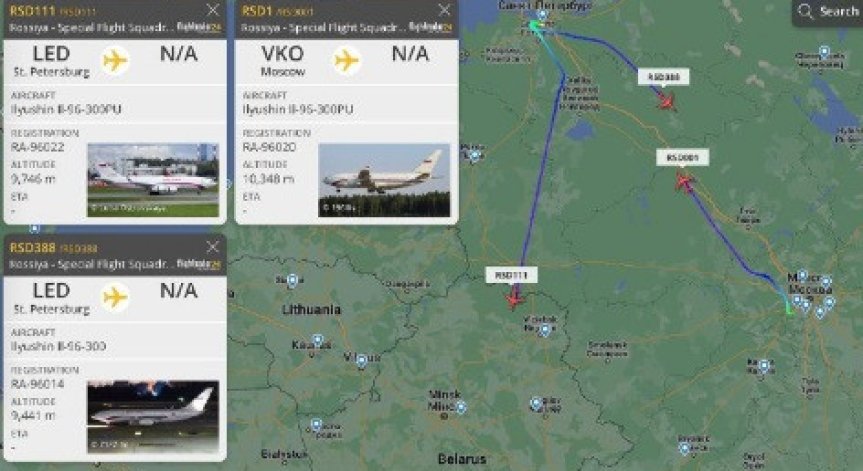Open the Search magnifier icon

tap(805, 11)
